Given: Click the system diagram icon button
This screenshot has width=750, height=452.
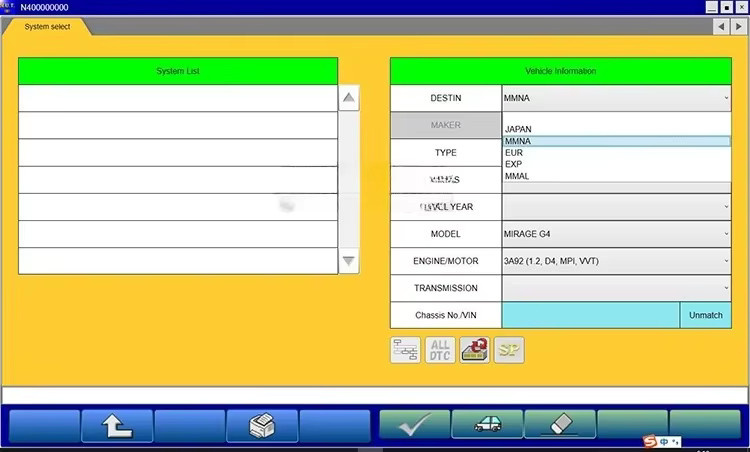Looking at the screenshot, I should click(405, 350).
